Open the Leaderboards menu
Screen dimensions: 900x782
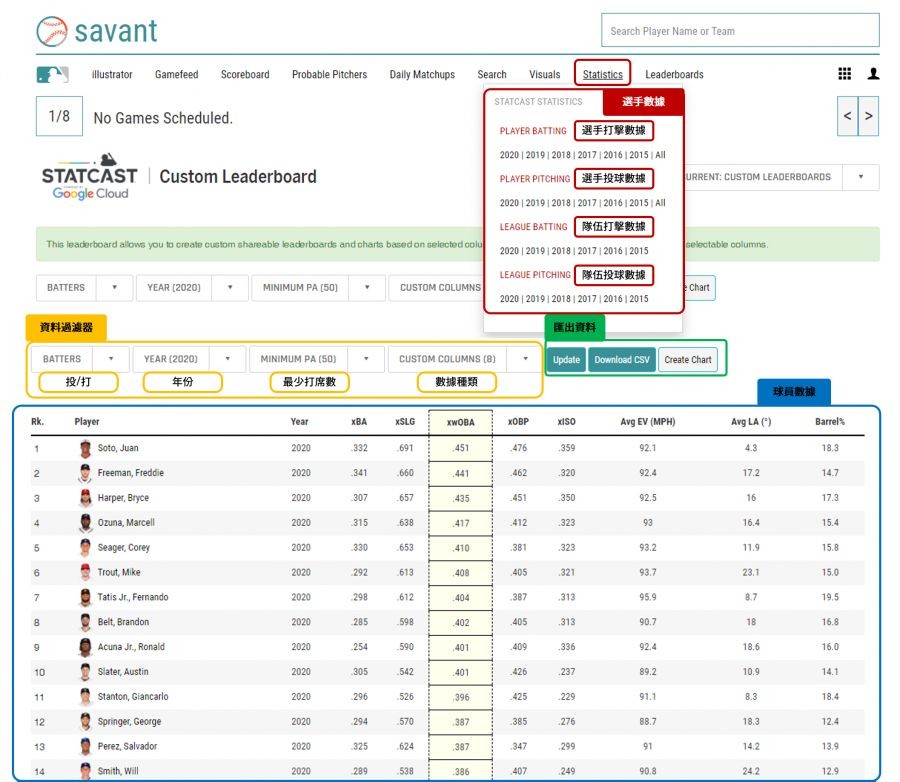point(674,74)
